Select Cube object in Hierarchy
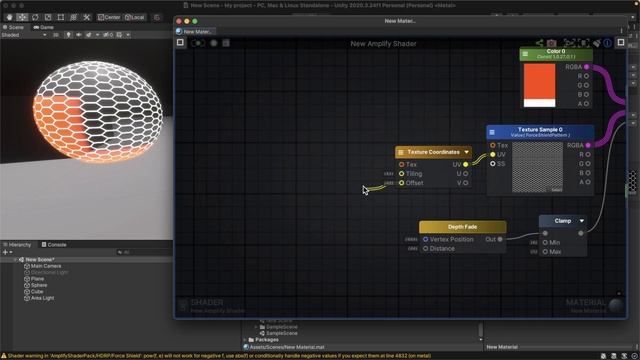This screenshot has height=360, width=640. pos(33,291)
